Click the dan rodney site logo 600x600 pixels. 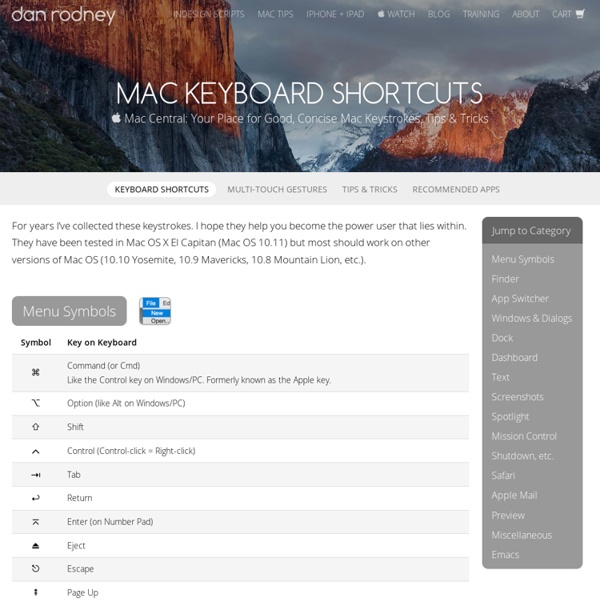pyautogui.click(x=64, y=15)
